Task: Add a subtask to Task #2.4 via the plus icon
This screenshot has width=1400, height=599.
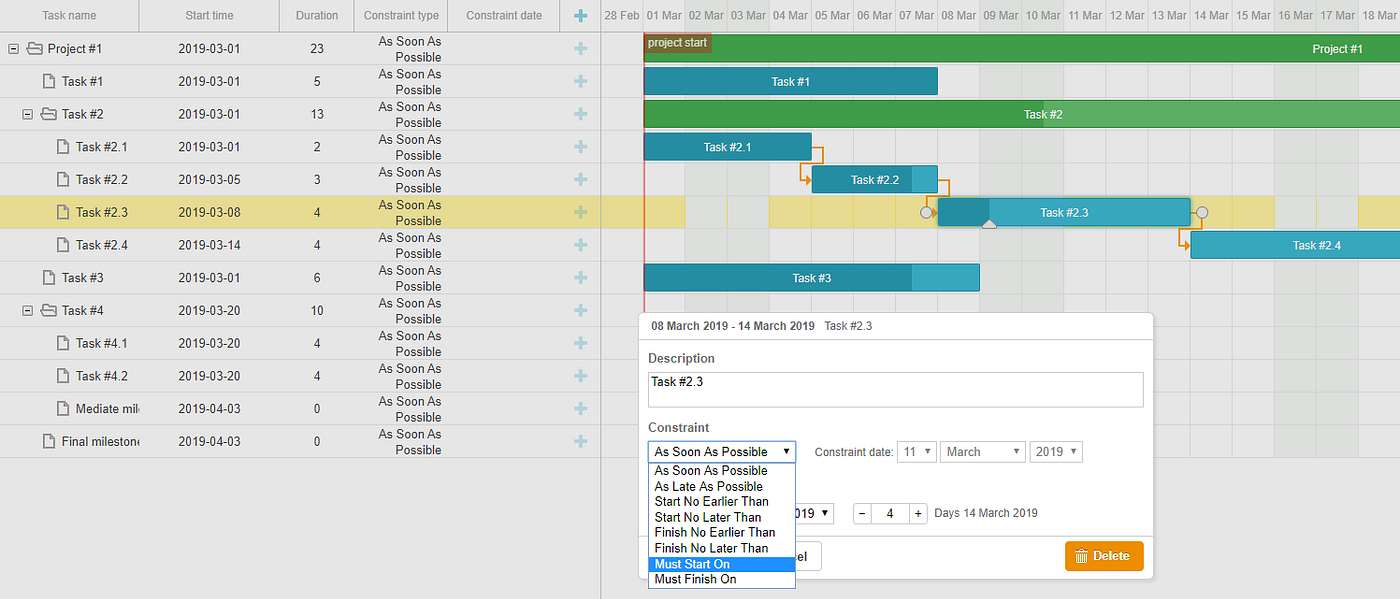Action: tap(580, 245)
